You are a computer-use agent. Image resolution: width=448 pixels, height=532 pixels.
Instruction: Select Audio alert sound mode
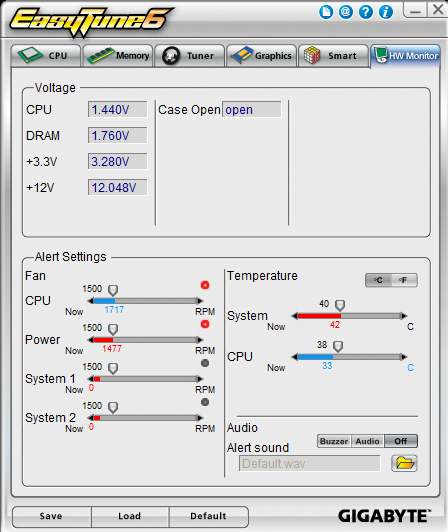tap(367, 441)
